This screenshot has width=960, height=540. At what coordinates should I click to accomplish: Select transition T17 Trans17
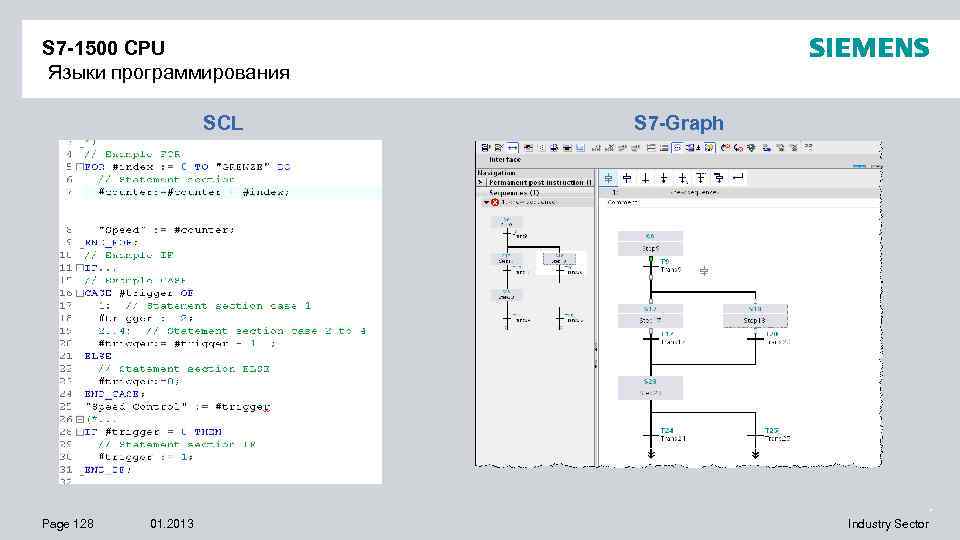click(x=664, y=338)
